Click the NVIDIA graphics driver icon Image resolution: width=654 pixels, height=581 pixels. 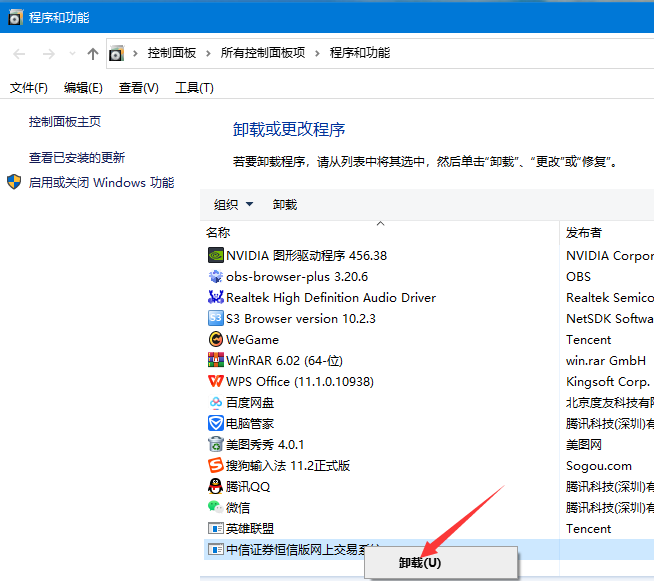216,255
